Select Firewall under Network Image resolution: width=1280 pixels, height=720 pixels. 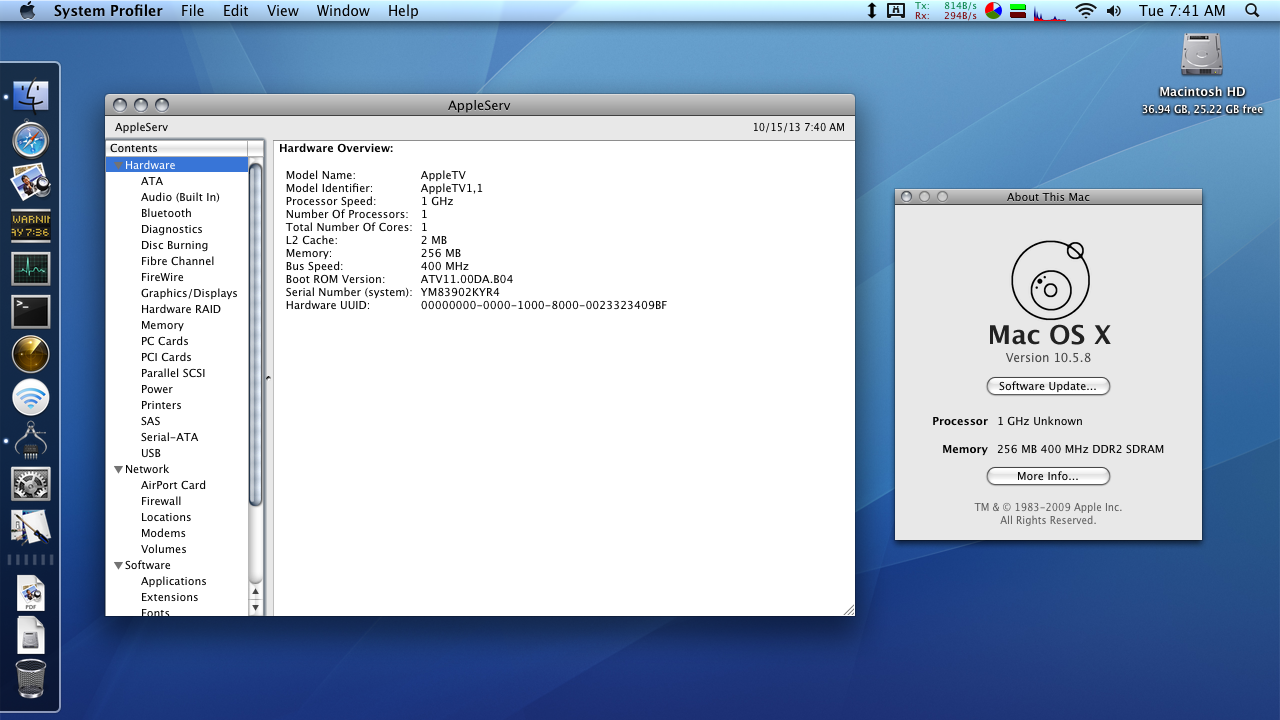[161, 501]
